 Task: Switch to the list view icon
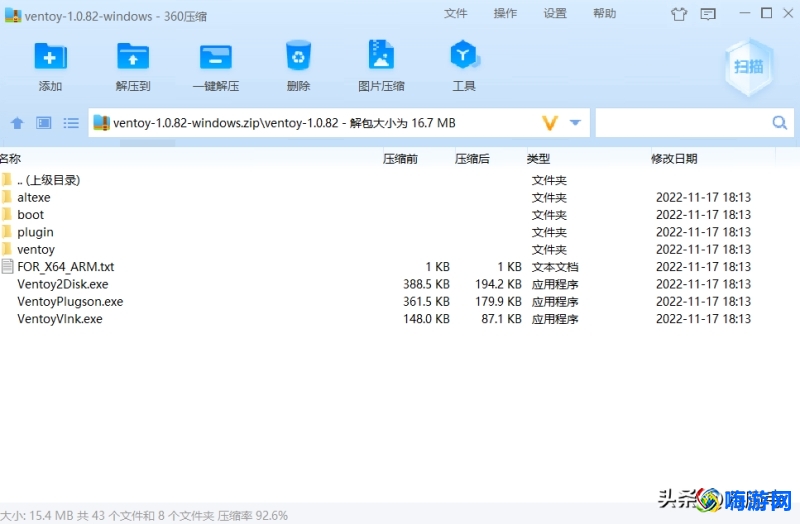click(71, 123)
